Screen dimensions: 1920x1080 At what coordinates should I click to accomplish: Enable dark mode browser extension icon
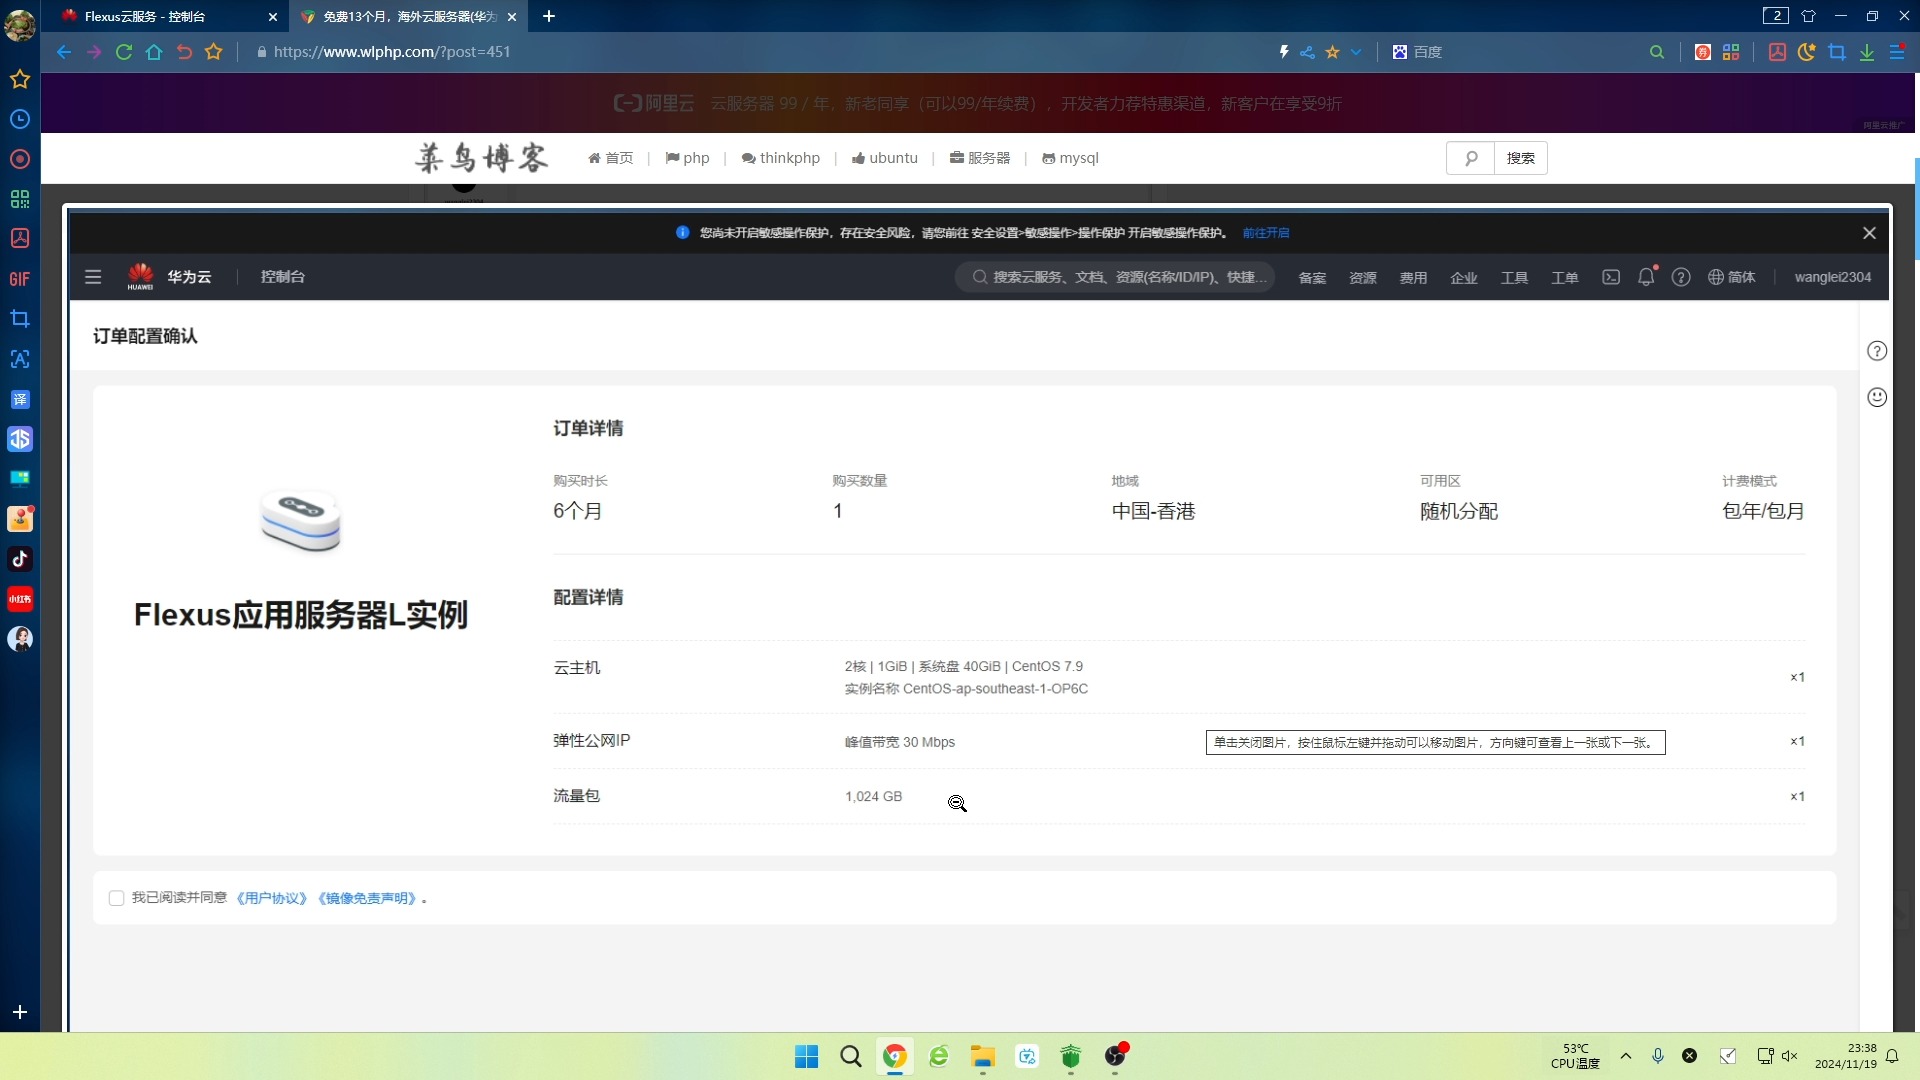coord(1806,52)
